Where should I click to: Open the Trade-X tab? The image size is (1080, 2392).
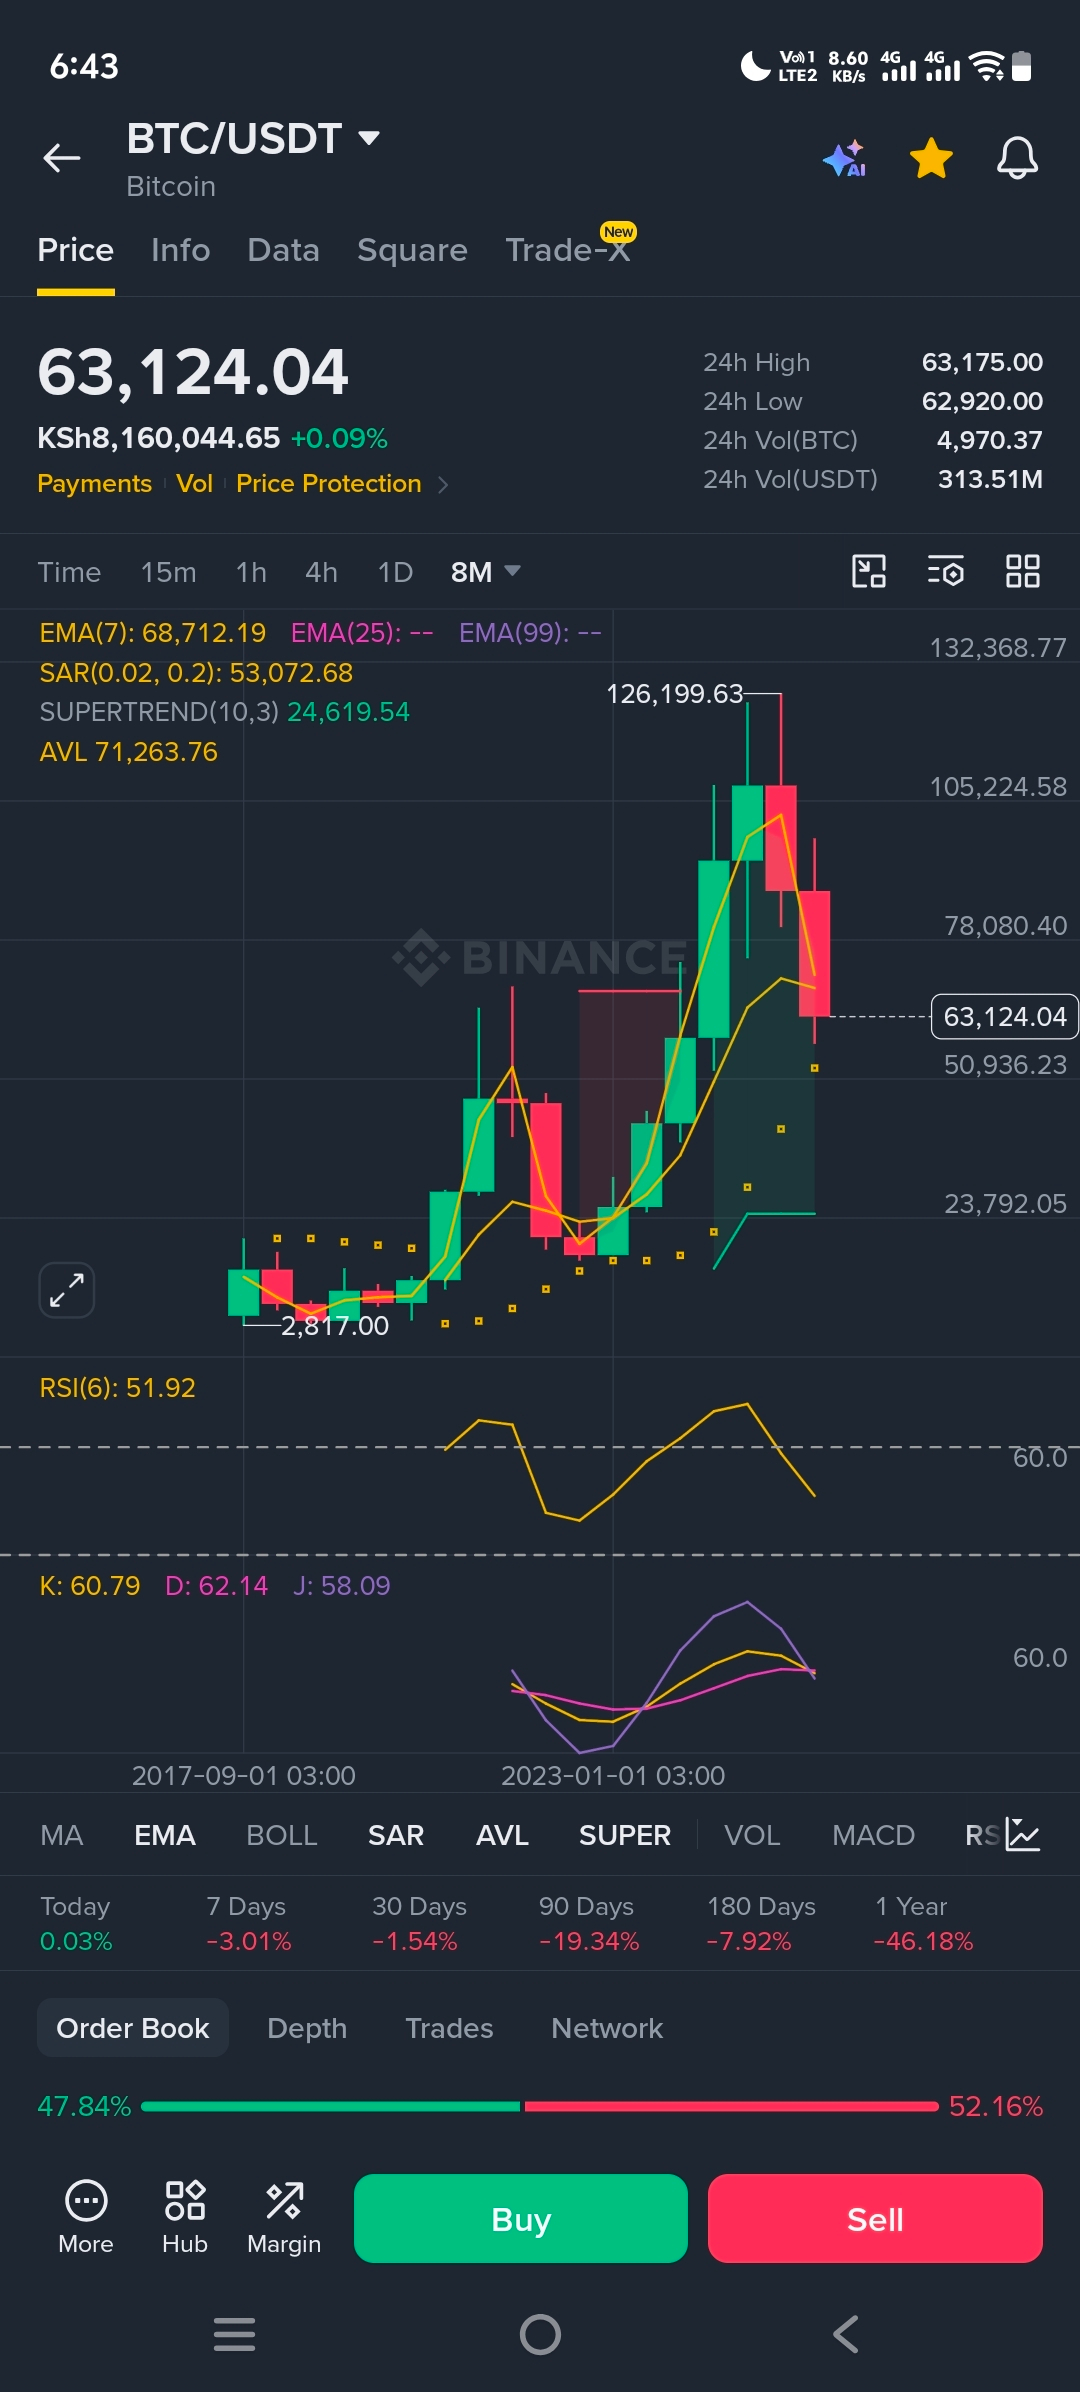(568, 250)
